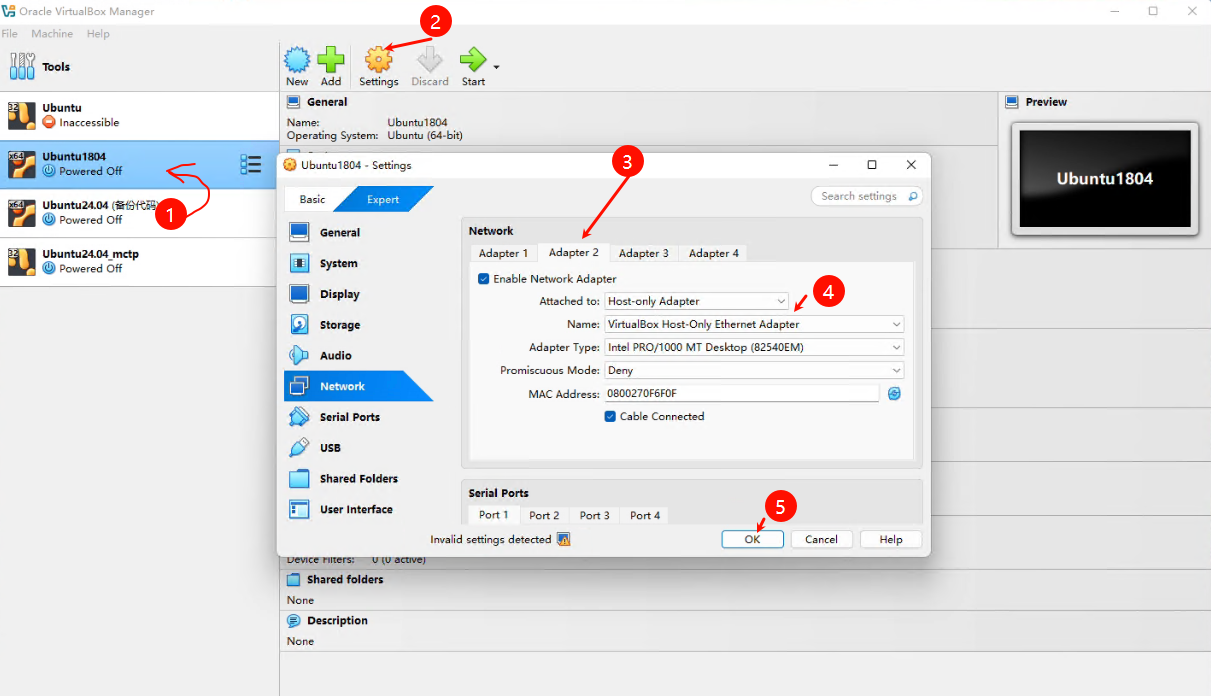Click the invalid settings warning icon
This screenshot has height=696, width=1211.
pyautogui.click(x=563, y=539)
